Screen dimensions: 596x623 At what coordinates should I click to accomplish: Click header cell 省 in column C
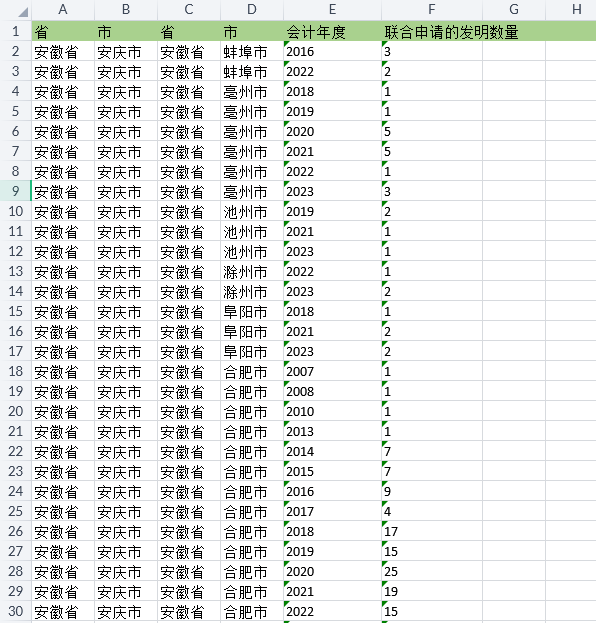pos(189,31)
